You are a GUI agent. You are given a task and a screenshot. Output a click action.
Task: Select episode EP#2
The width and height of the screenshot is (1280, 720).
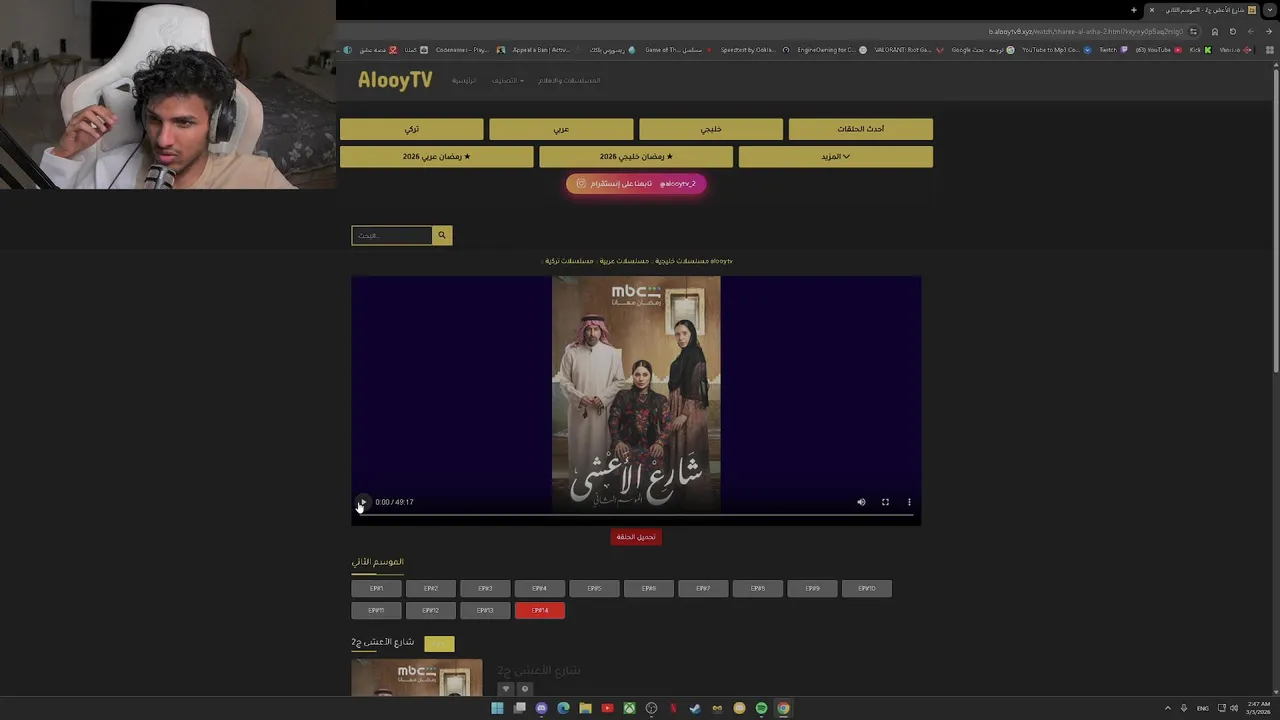pyautogui.click(x=431, y=588)
